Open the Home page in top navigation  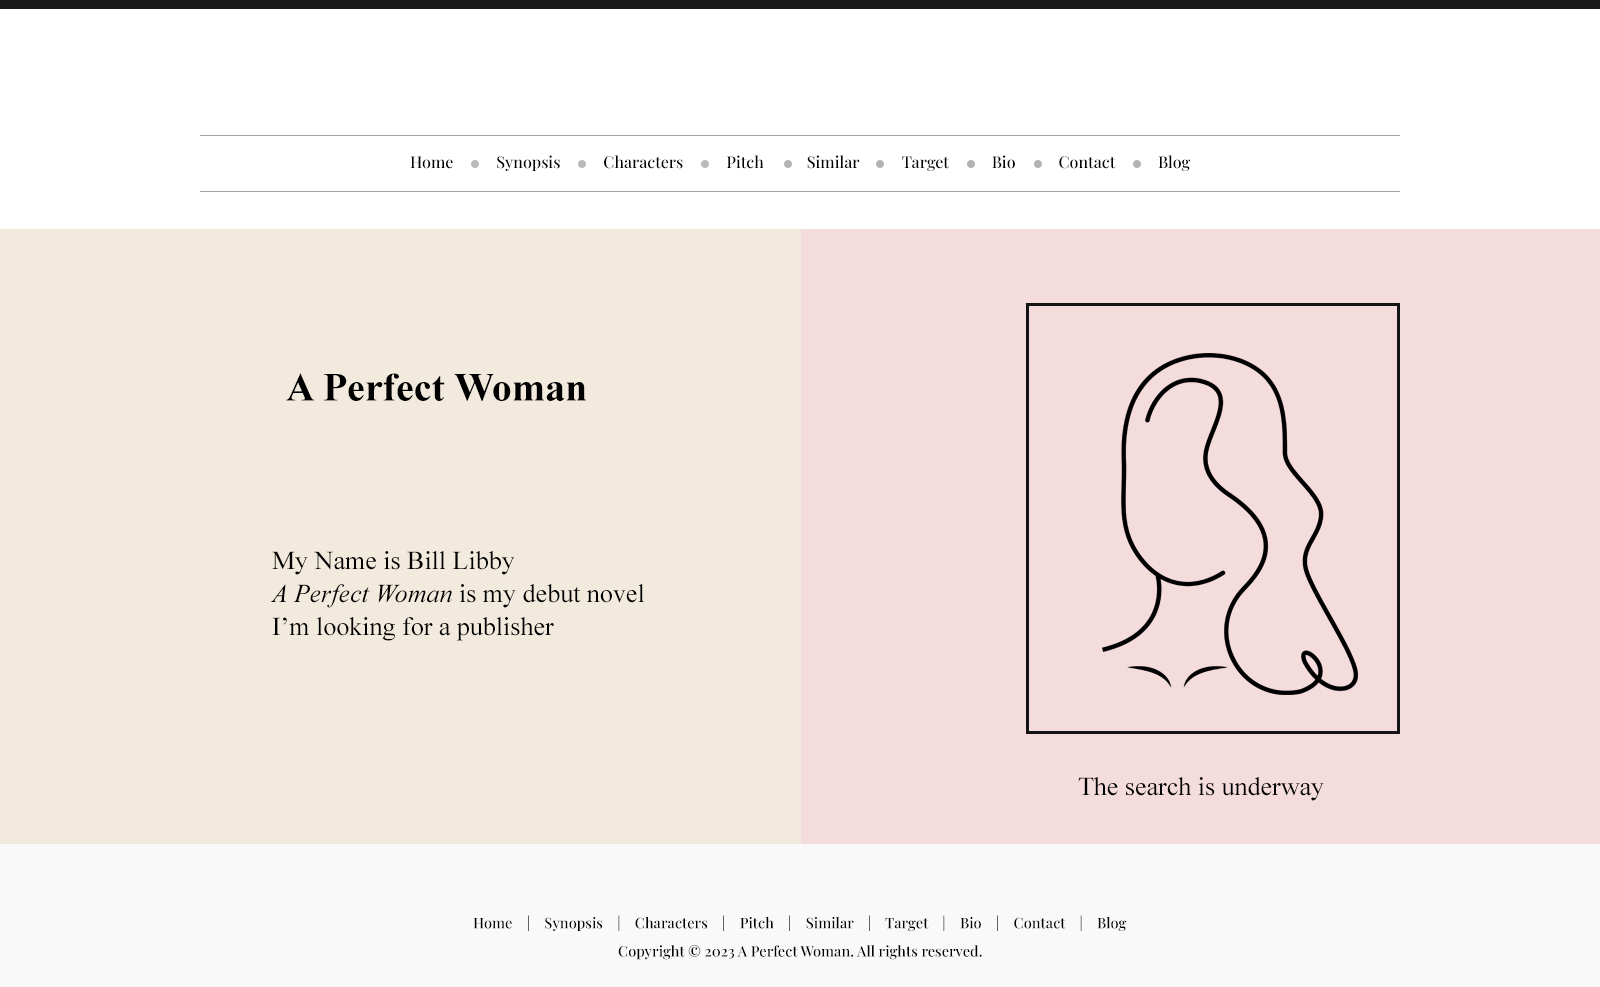pyautogui.click(x=431, y=162)
